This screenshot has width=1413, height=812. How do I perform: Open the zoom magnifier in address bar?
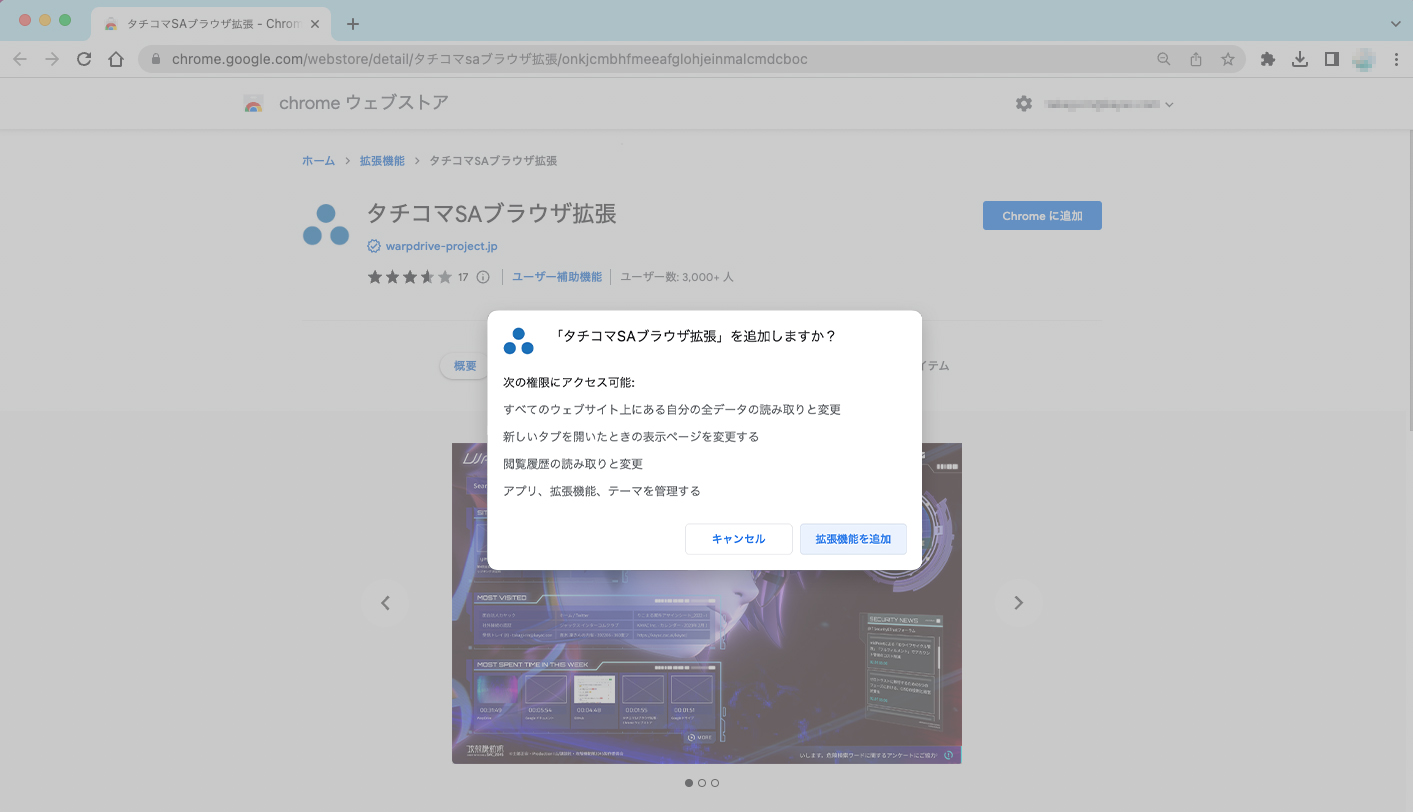tap(1164, 59)
